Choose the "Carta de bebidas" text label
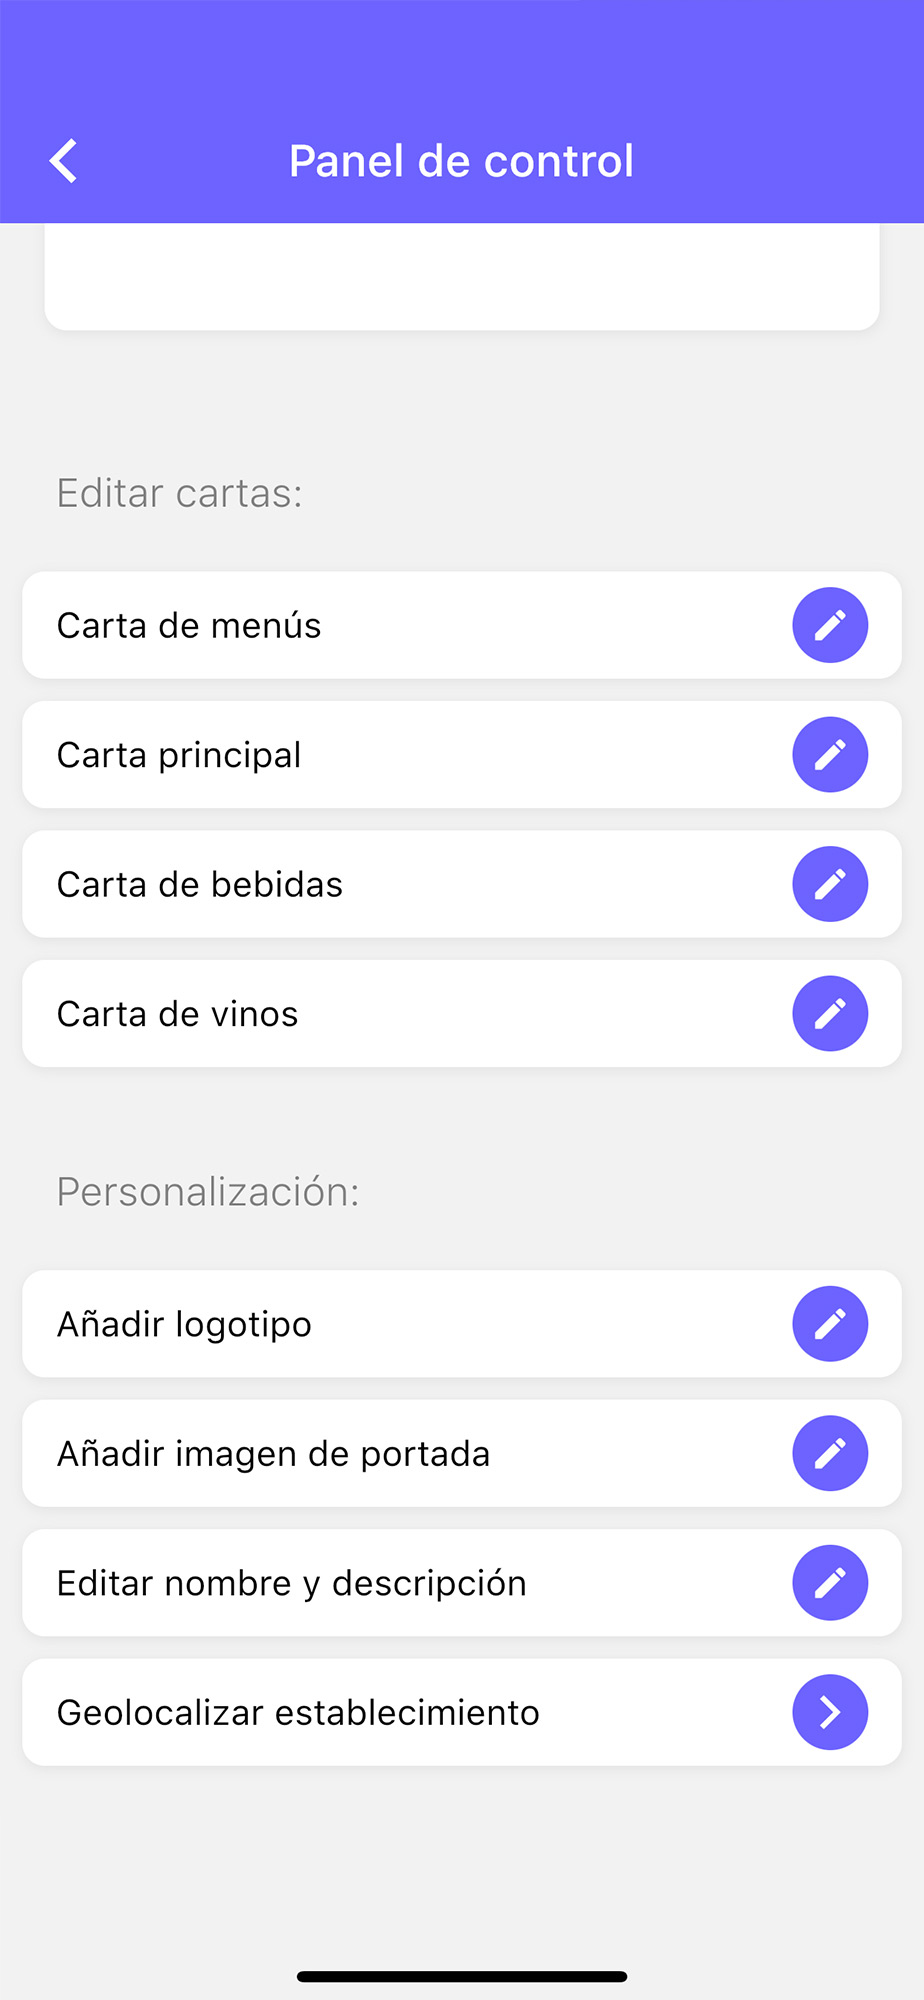The height and width of the screenshot is (2000, 924). pos(200,885)
